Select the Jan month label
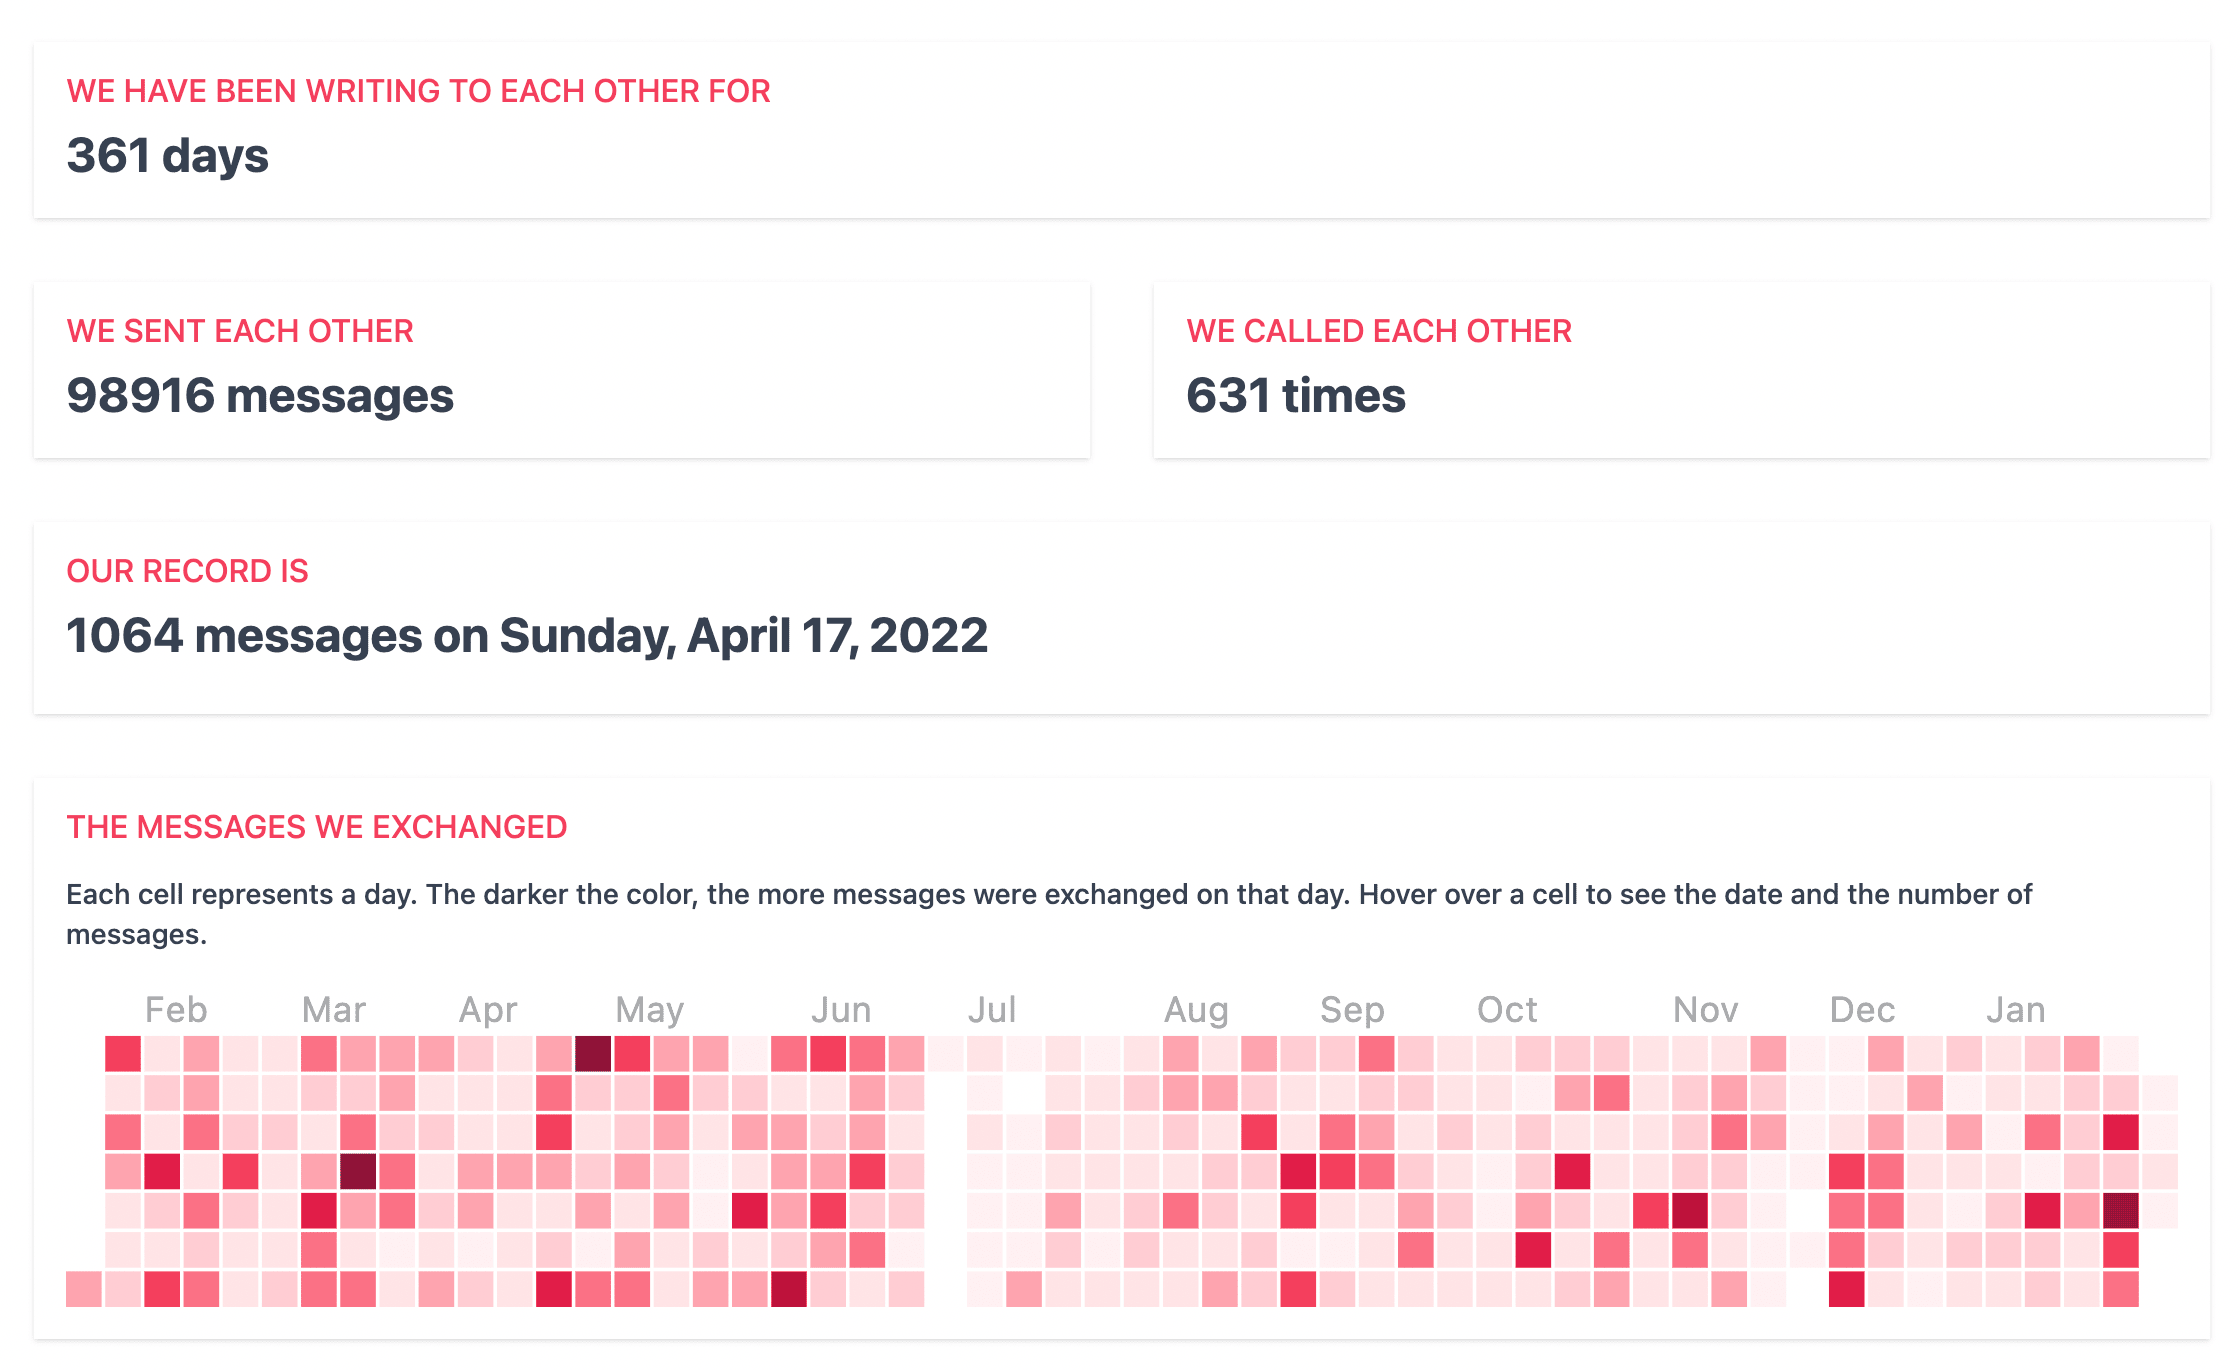This screenshot has height=1370, width=2240. tap(2016, 1010)
